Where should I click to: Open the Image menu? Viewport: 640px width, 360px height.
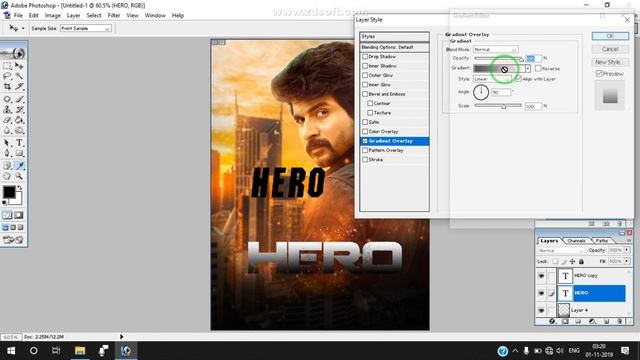[52, 16]
